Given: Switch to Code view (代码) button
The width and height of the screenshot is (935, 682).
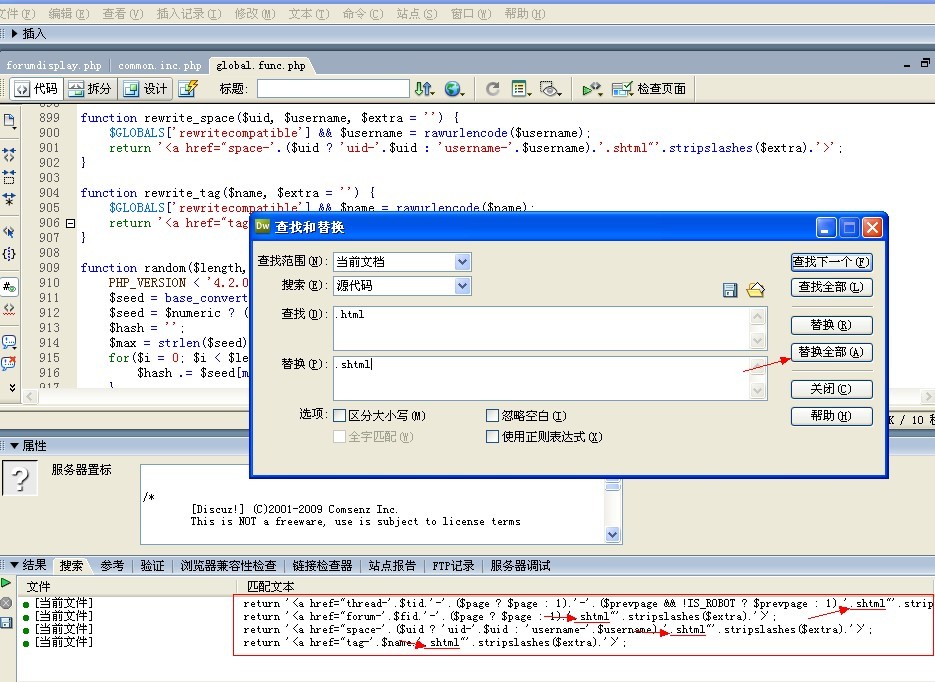Looking at the screenshot, I should pos(36,89).
